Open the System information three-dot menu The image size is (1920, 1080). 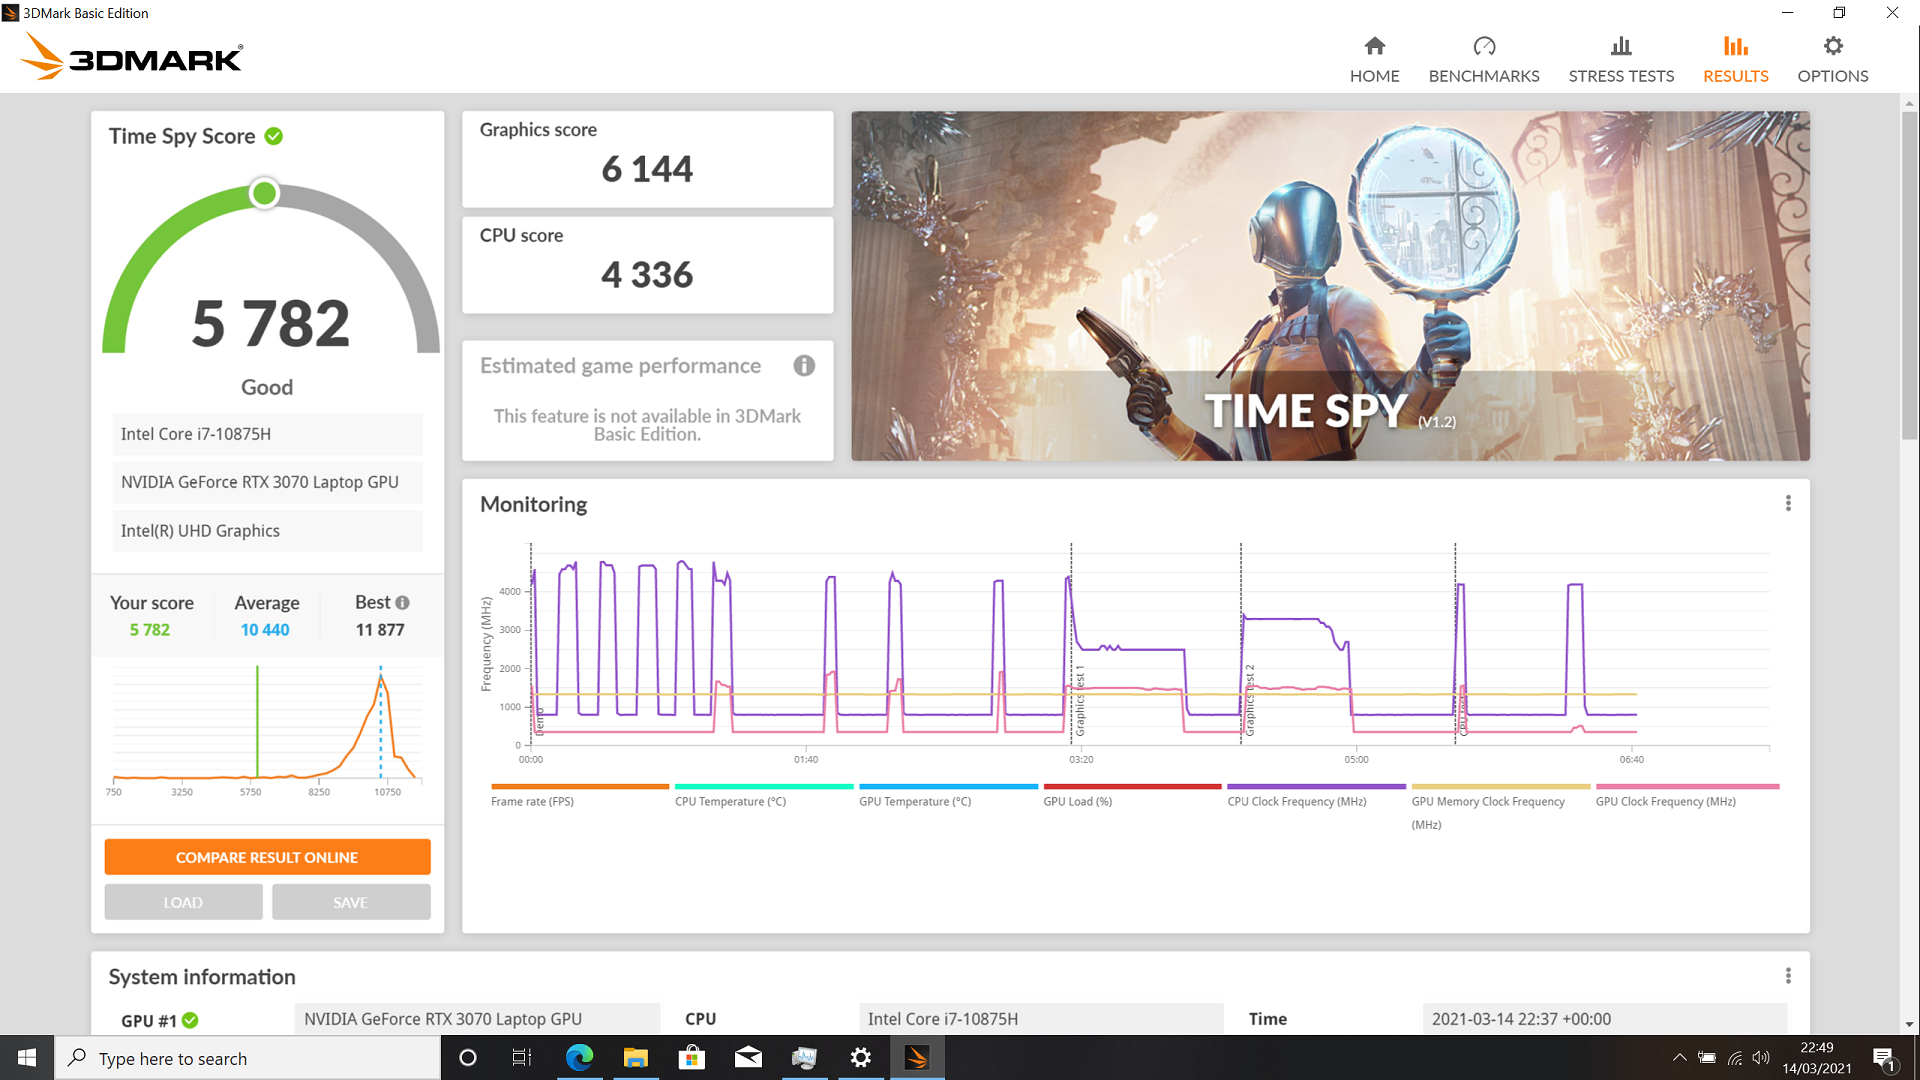coord(1788,975)
